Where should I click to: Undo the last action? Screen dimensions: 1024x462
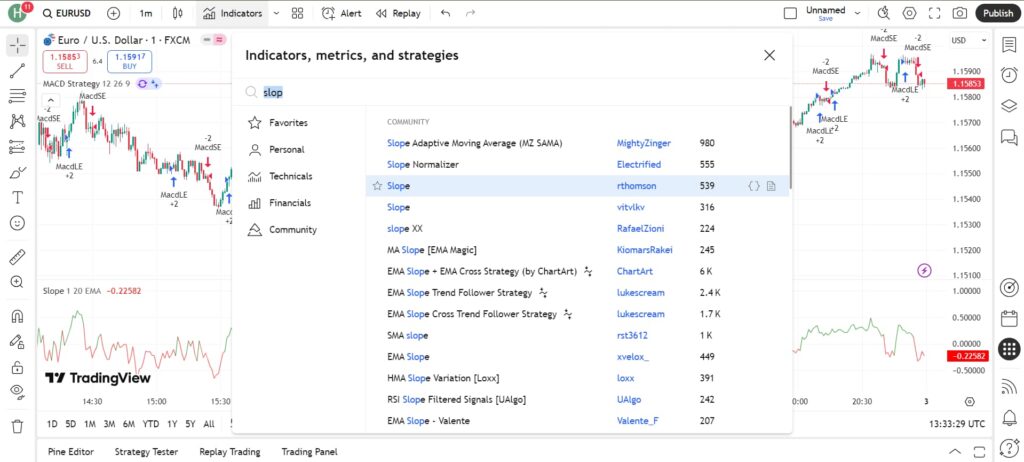pyautogui.click(x=445, y=13)
